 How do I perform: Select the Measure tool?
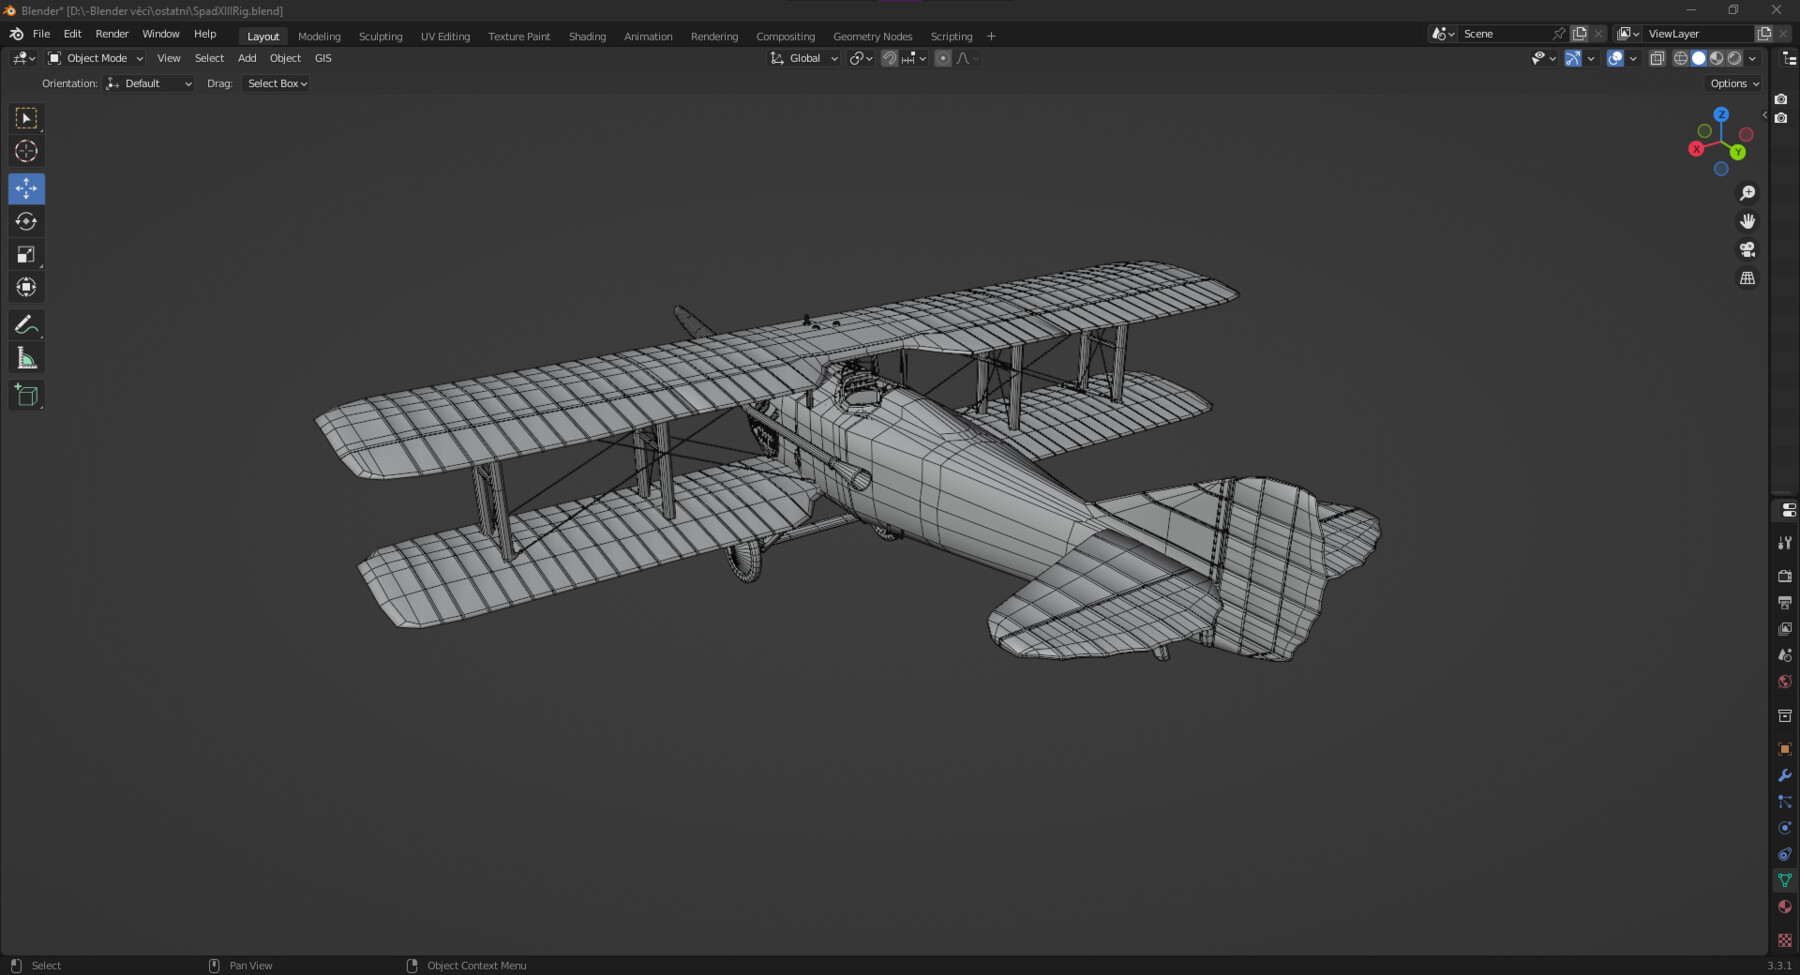tap(26, 356)
